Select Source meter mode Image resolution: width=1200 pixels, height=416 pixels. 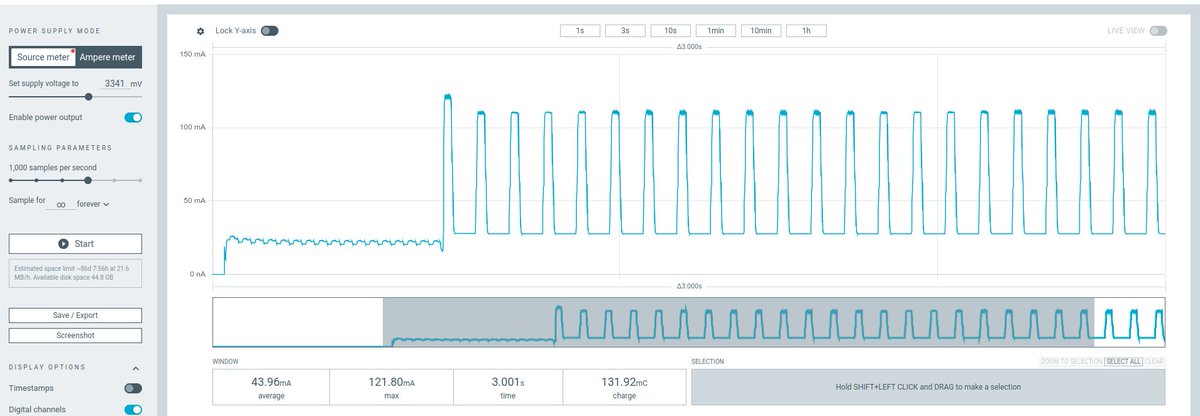42,57
